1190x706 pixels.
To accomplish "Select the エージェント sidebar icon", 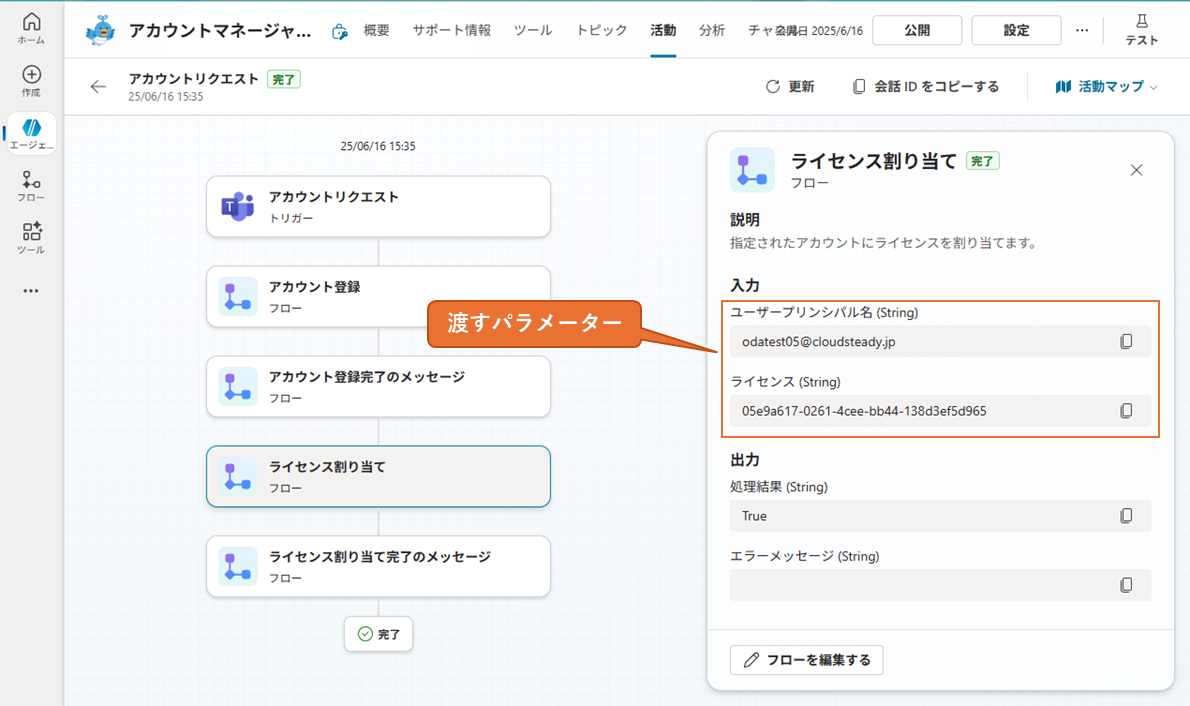I will pos(31,128).
